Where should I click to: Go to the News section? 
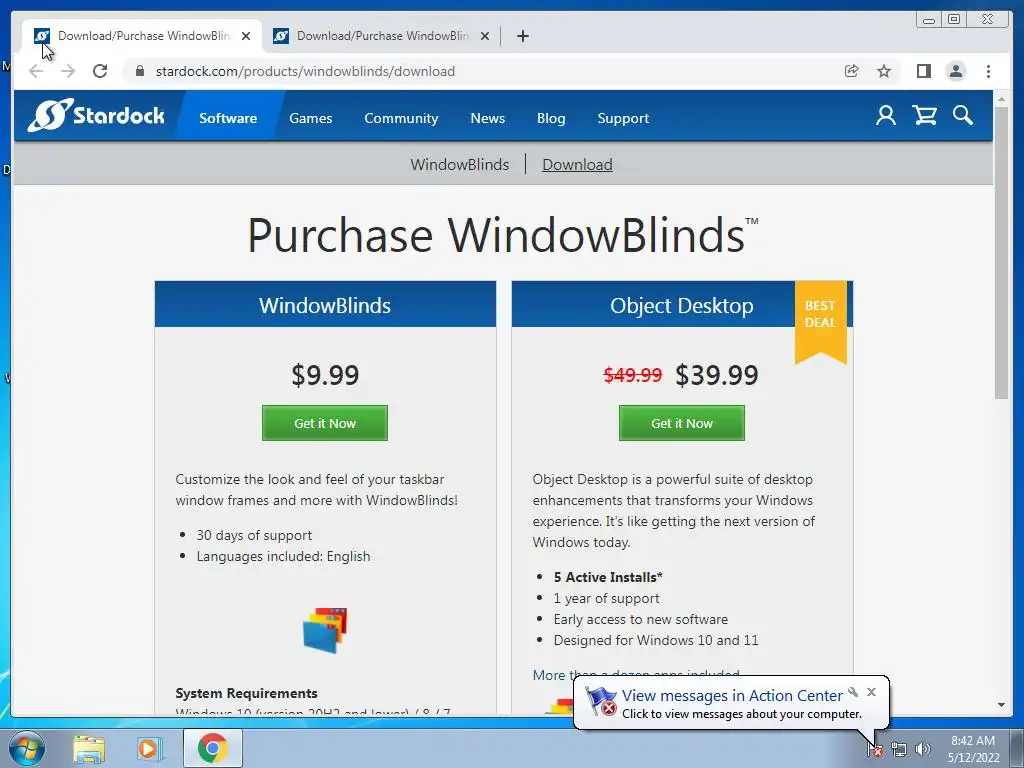(488, 118)
